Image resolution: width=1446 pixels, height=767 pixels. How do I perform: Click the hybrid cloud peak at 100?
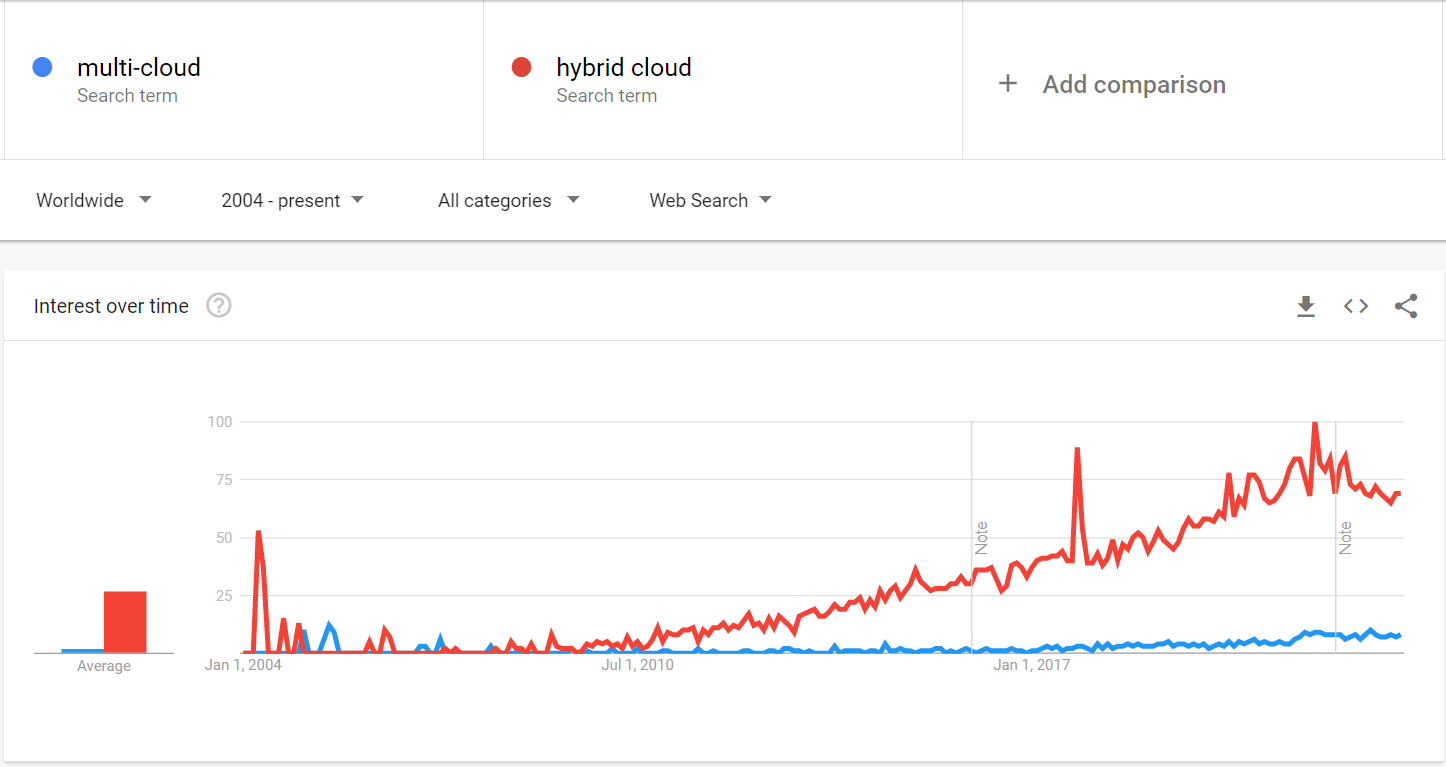(1314, 423)
